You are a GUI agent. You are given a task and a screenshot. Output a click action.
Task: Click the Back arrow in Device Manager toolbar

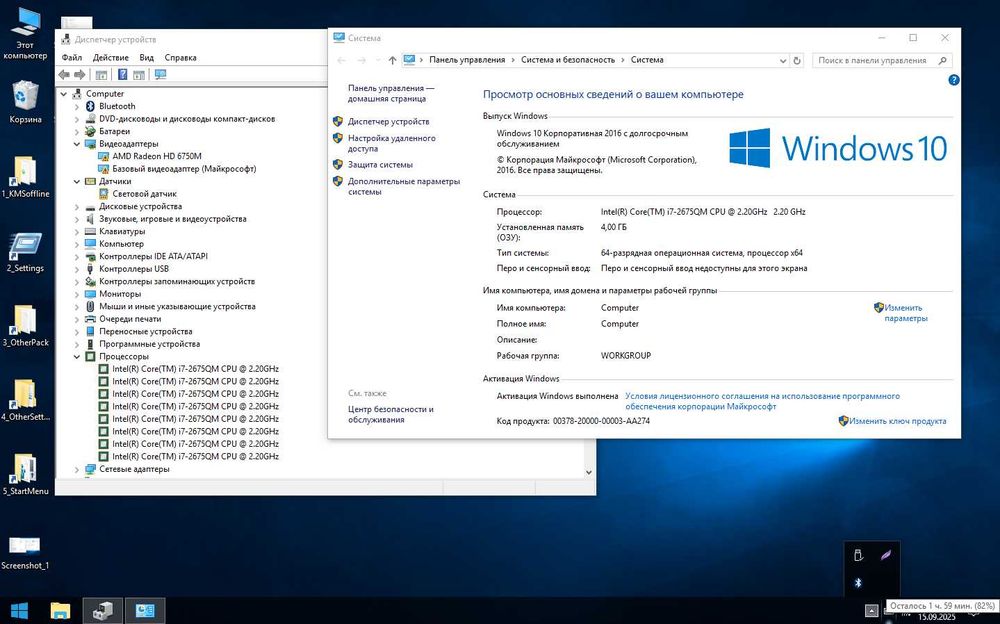(x=64, y=75)
